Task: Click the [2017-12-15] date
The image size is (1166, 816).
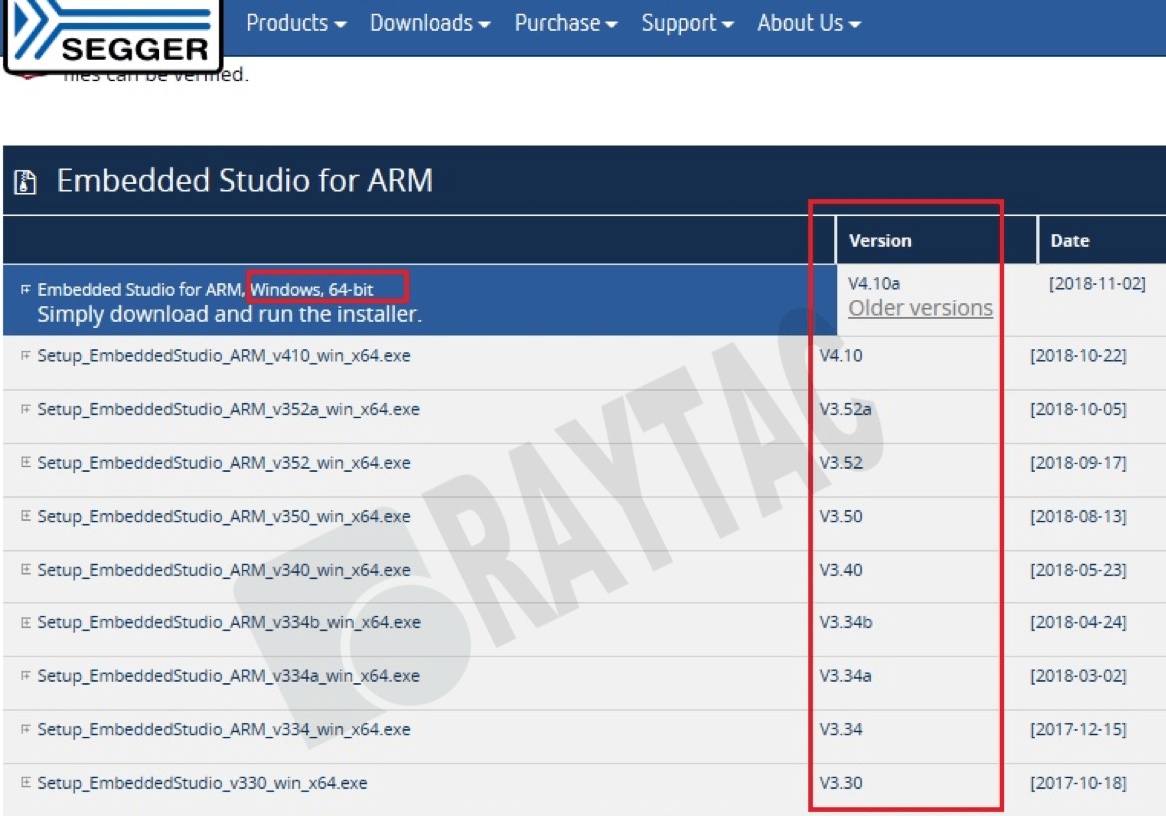Action: (1078, 730)
